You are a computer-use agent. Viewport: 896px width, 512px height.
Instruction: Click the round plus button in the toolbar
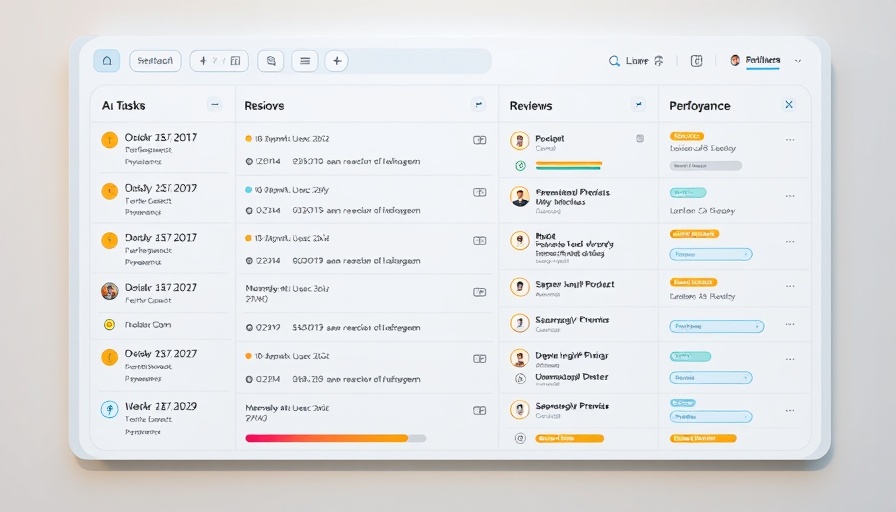point(337,61)
